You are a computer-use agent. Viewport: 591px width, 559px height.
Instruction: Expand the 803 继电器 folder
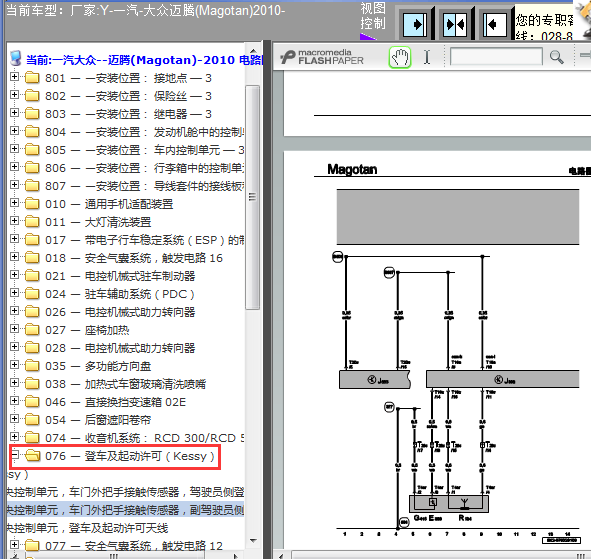[14, 113]
